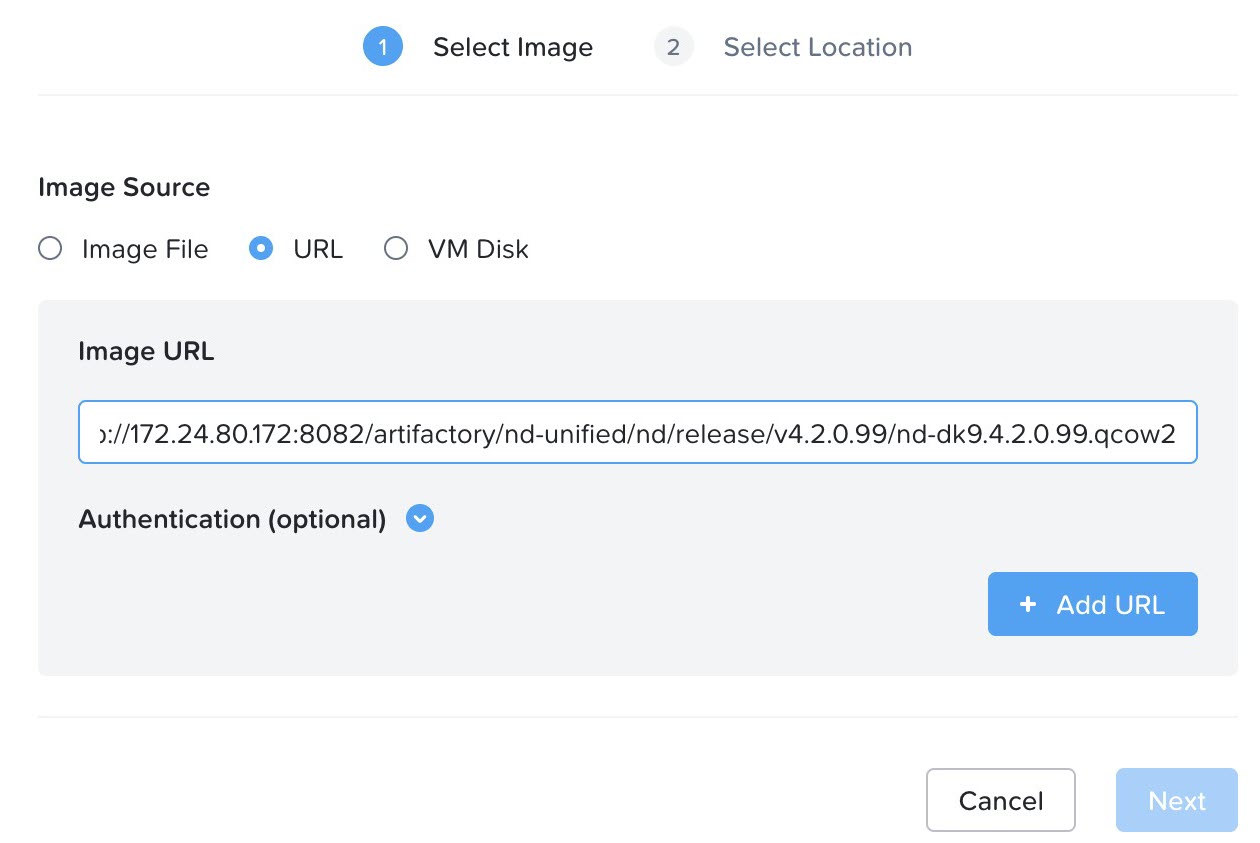This screenshot has height=843, width=1260.
Task: Proceed with the Next button
Action: (x=1176, y=800)
